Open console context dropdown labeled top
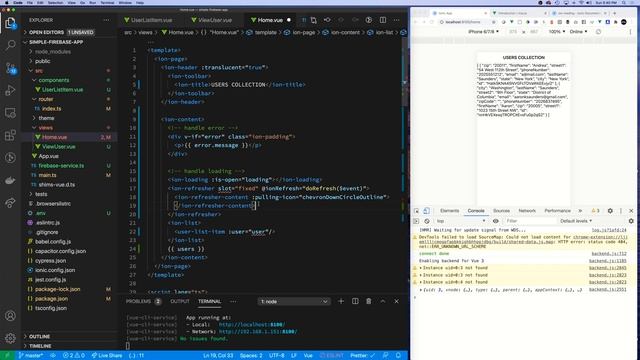The image size is (640, 360). click(x=461, y=221)
